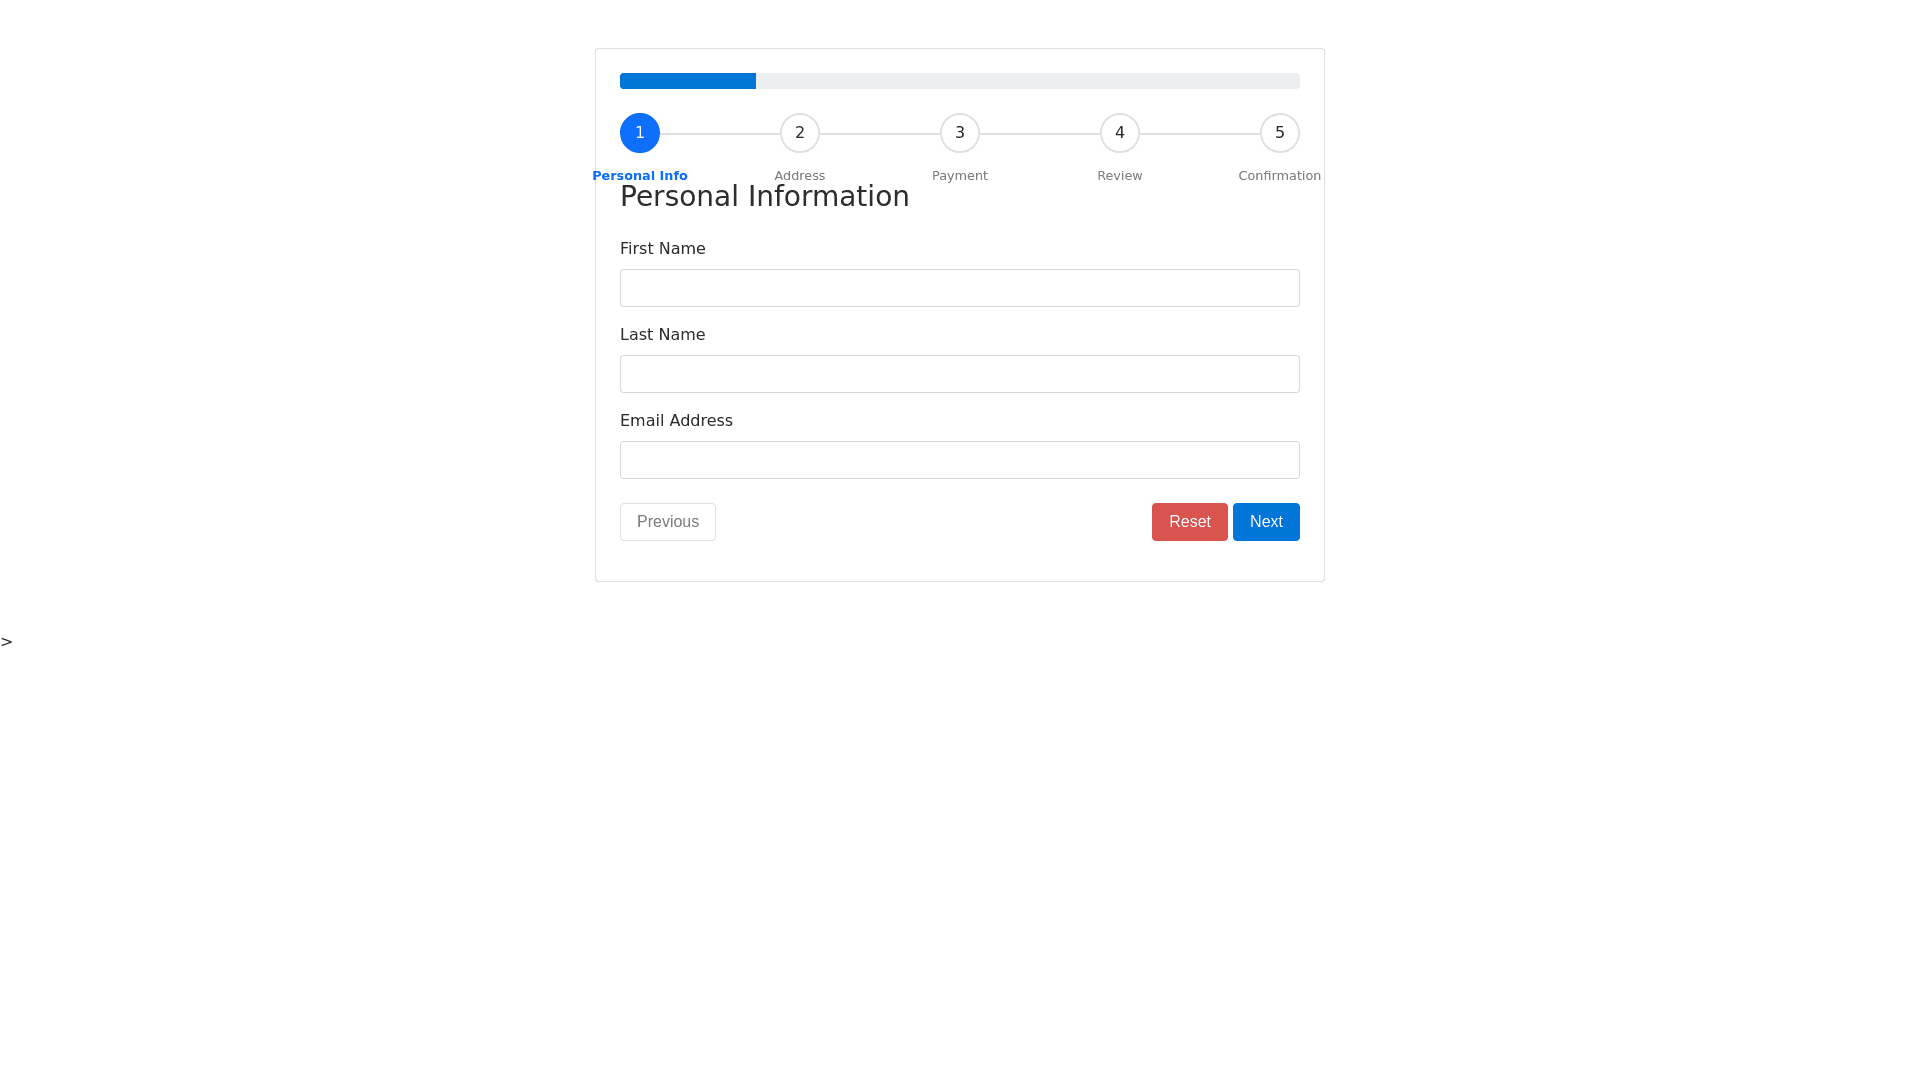Click the grey unfilled progress bar area
The height and width of the screenshot is (1080, 1920).
[x=1028, y=81]
